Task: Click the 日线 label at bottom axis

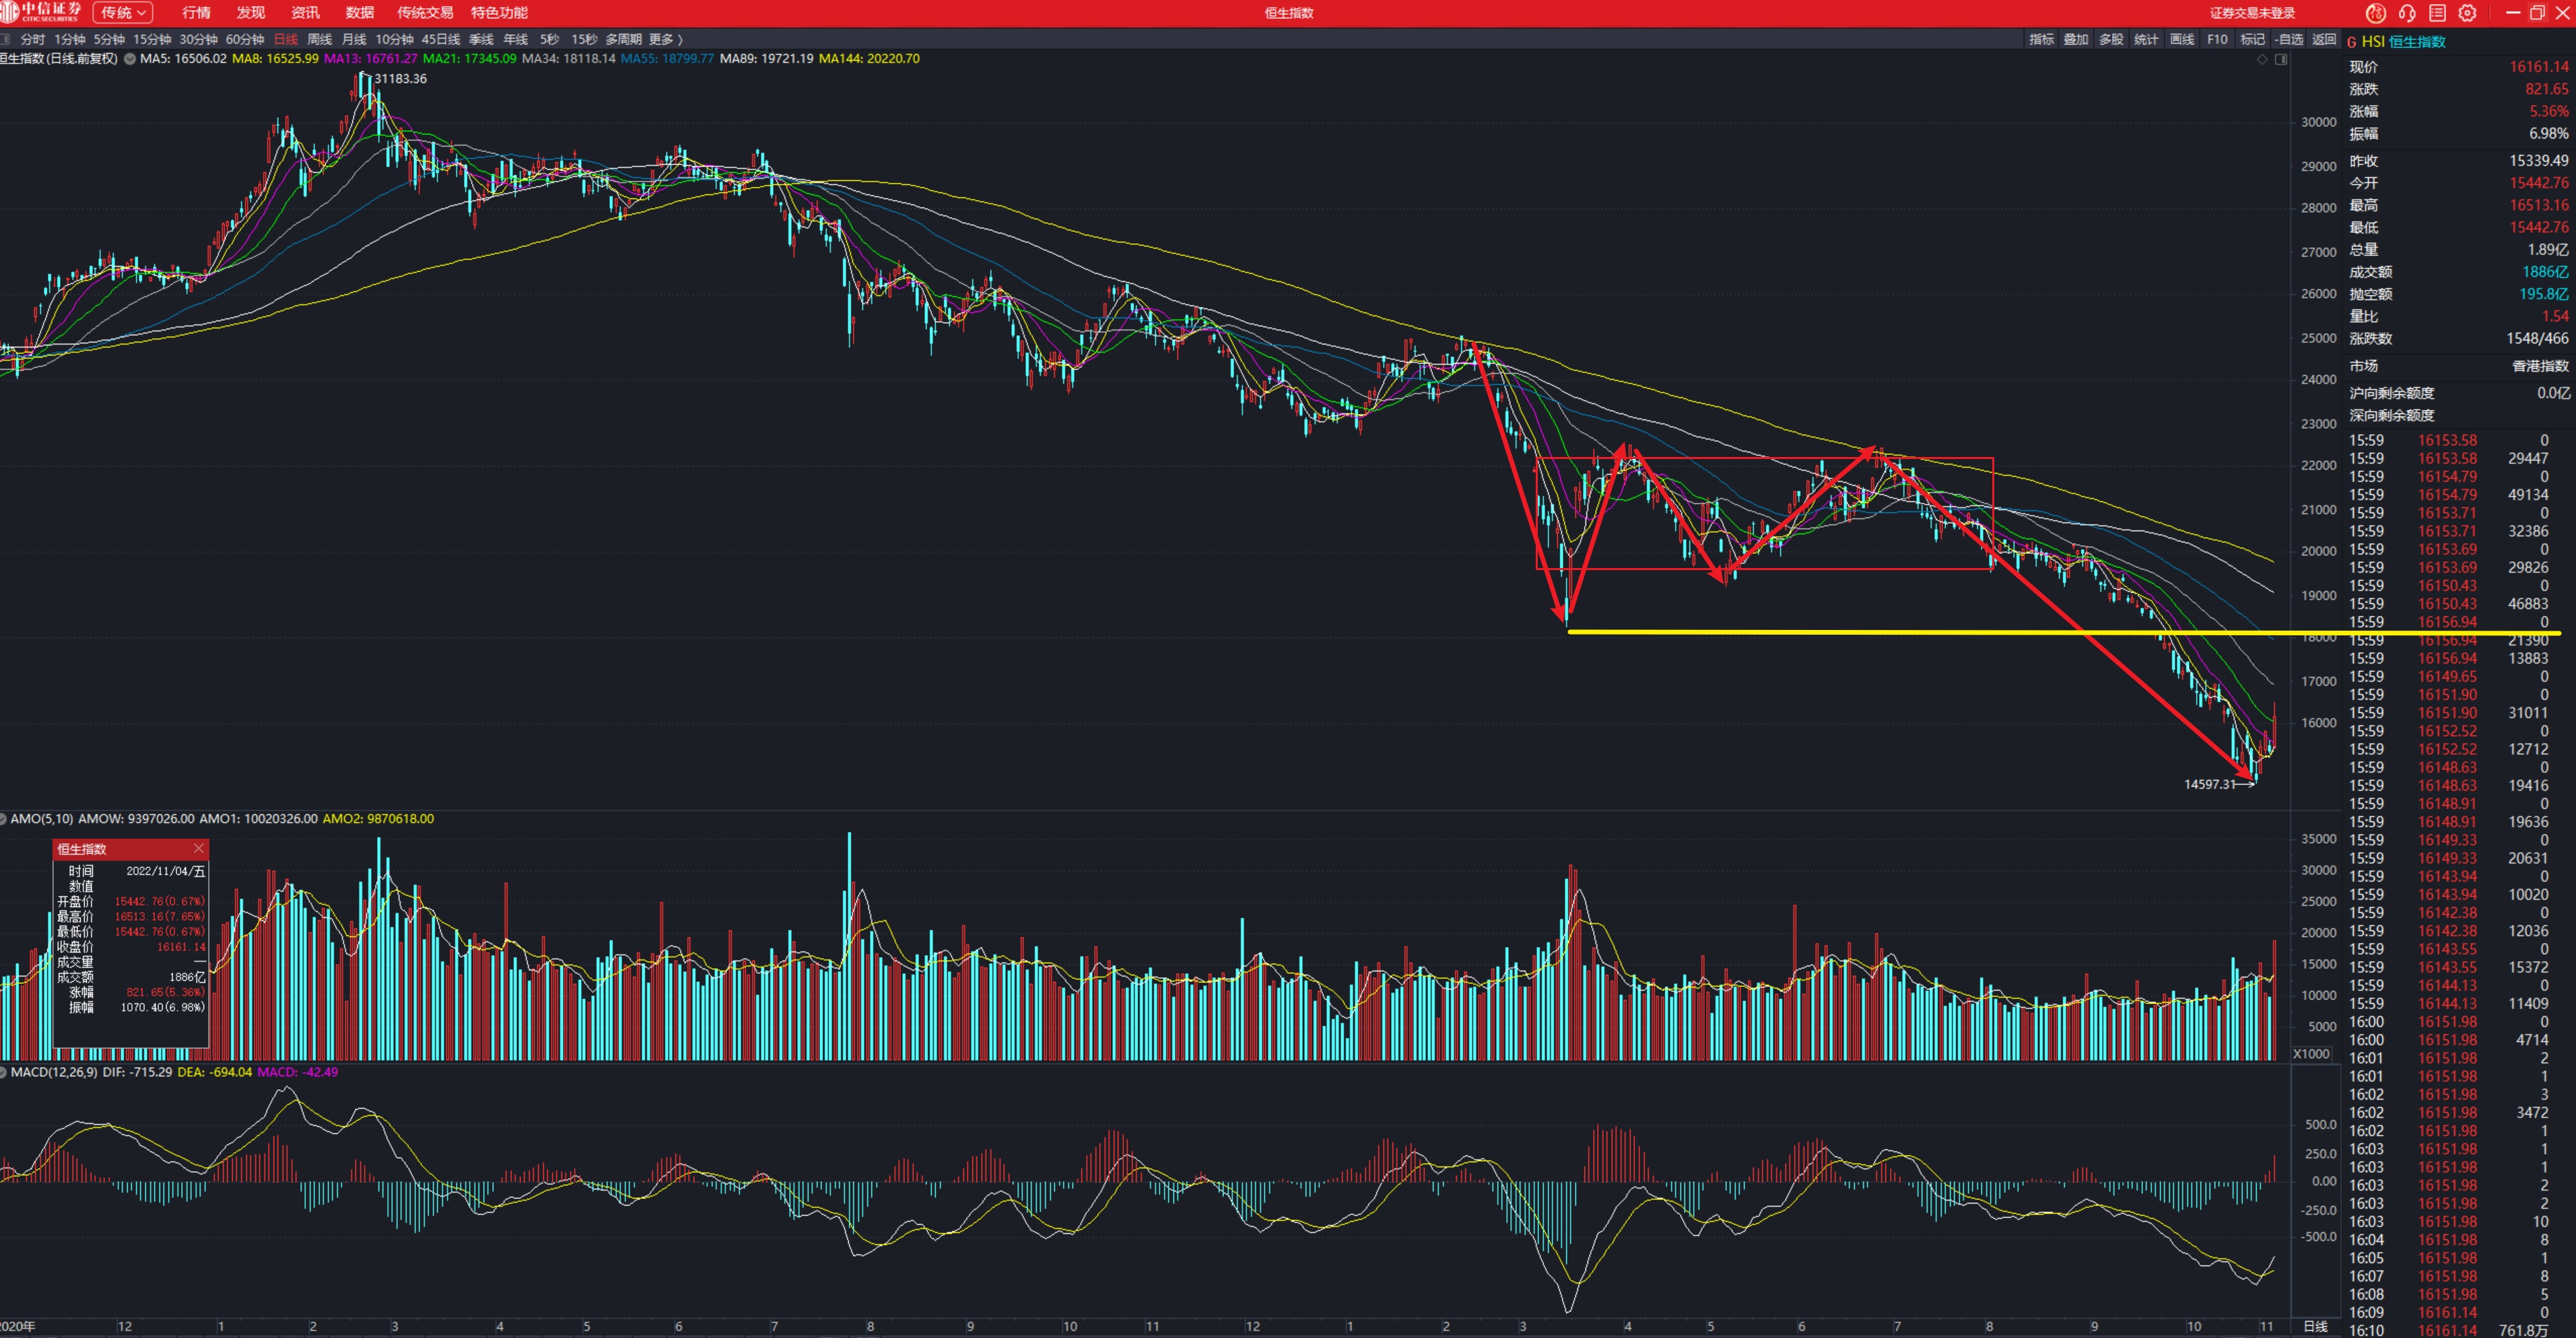Action: point(2315,1327)
